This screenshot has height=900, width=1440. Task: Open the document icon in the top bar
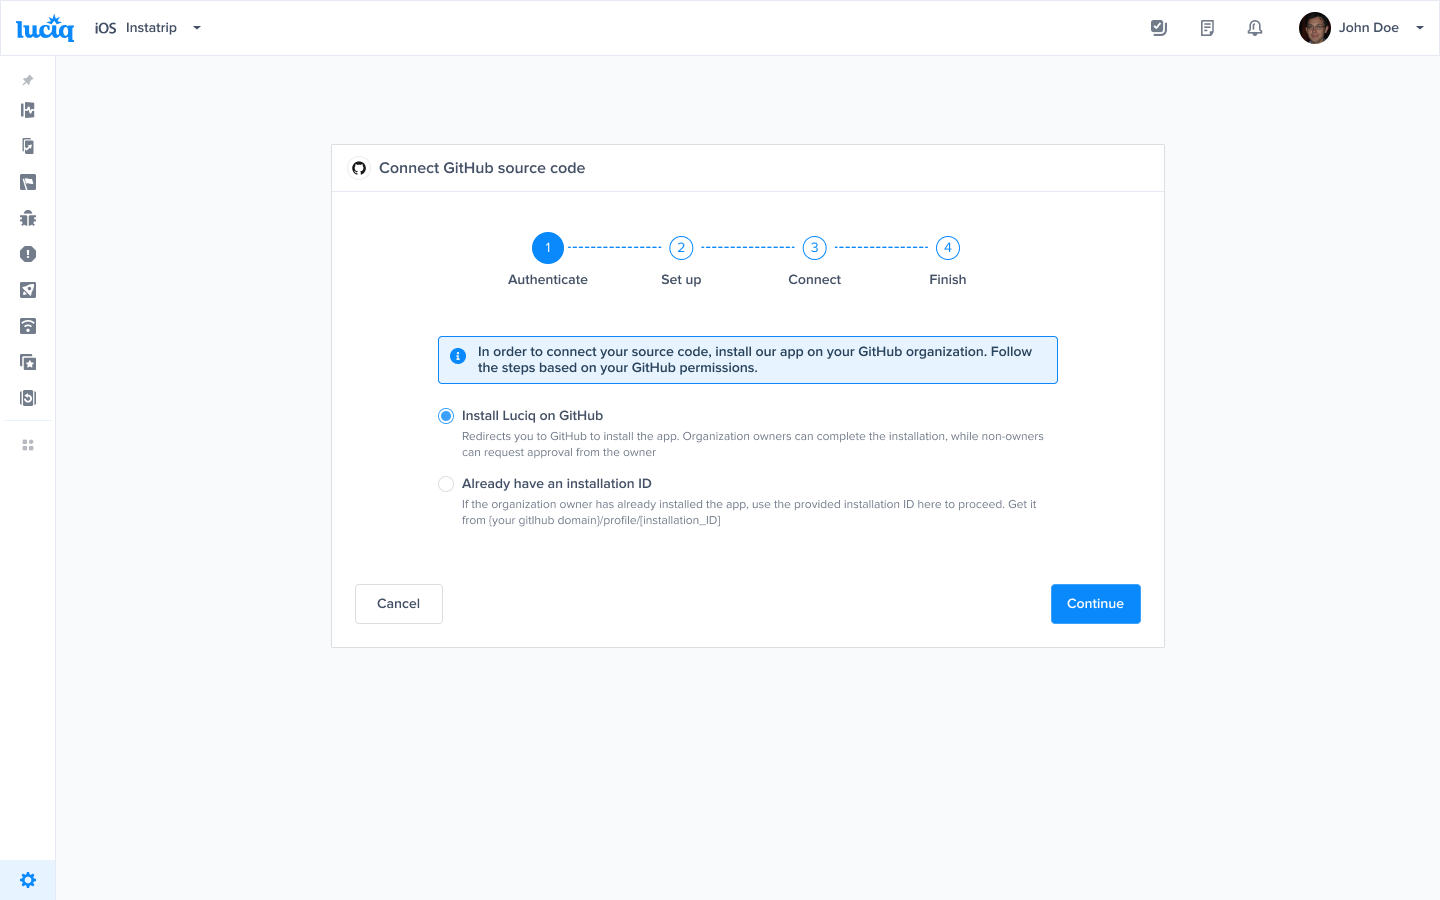click(1207, 28)
